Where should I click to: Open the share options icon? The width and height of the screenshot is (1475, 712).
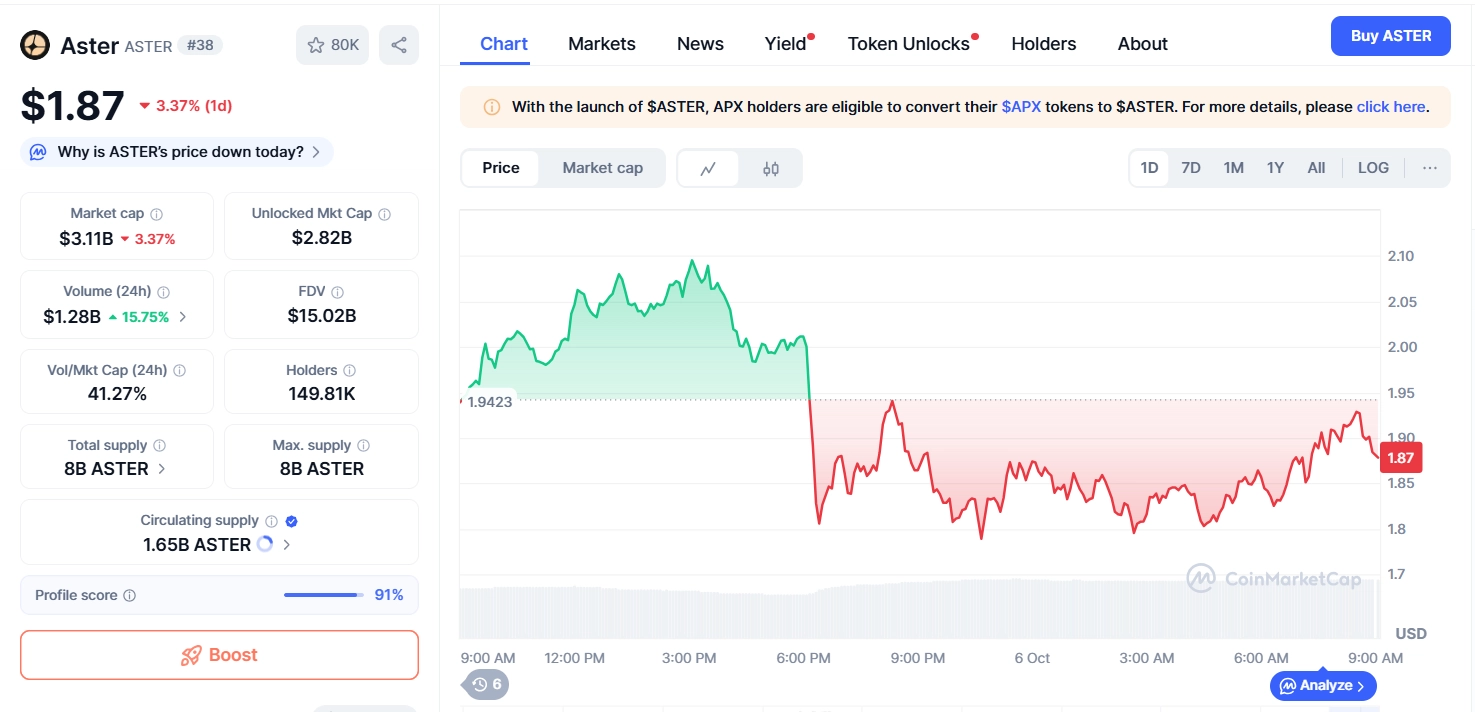[398, 44]
